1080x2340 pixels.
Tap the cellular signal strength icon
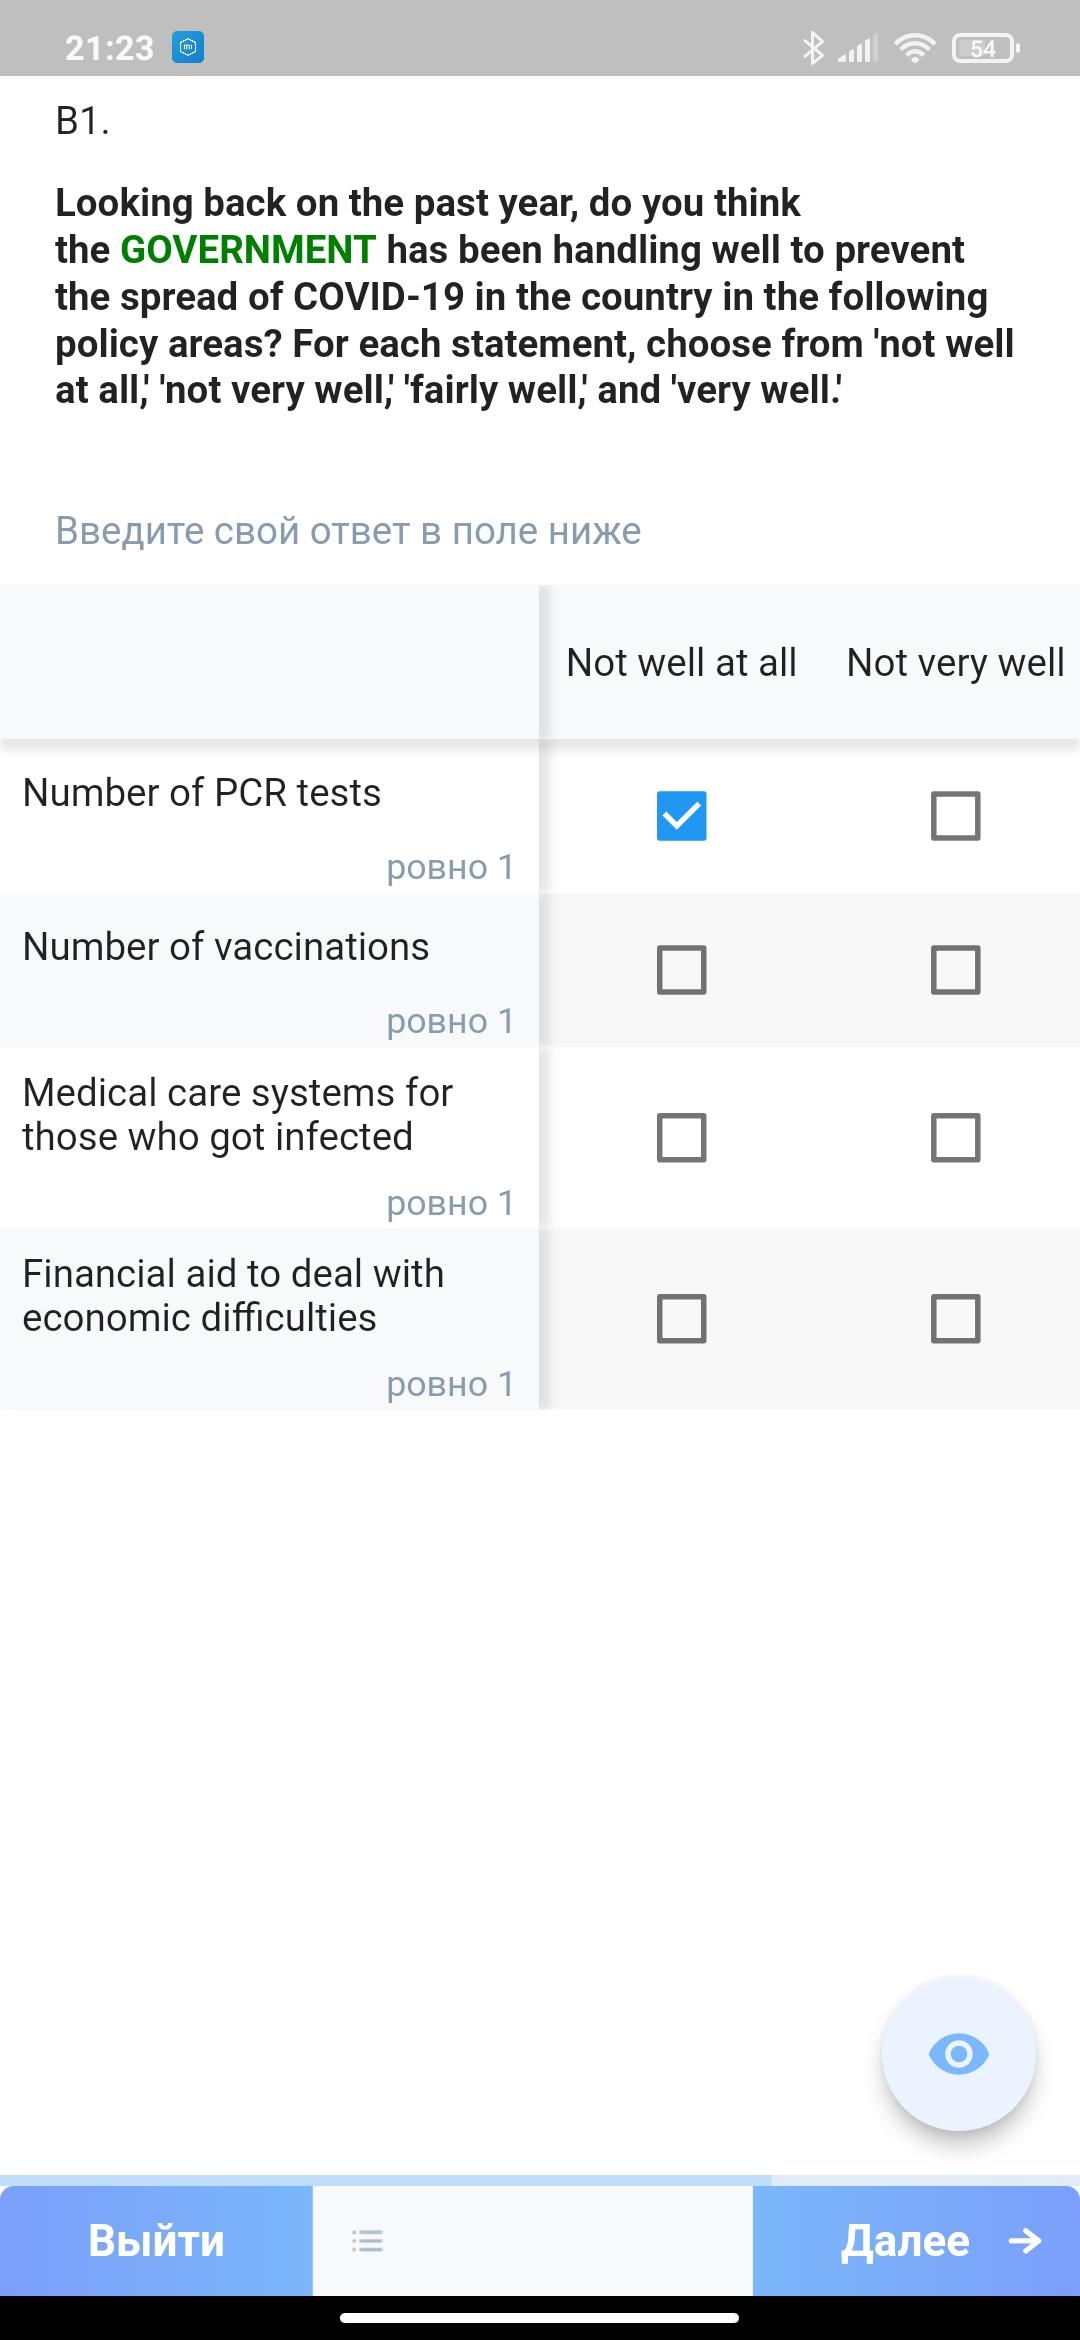pos(857,47)
